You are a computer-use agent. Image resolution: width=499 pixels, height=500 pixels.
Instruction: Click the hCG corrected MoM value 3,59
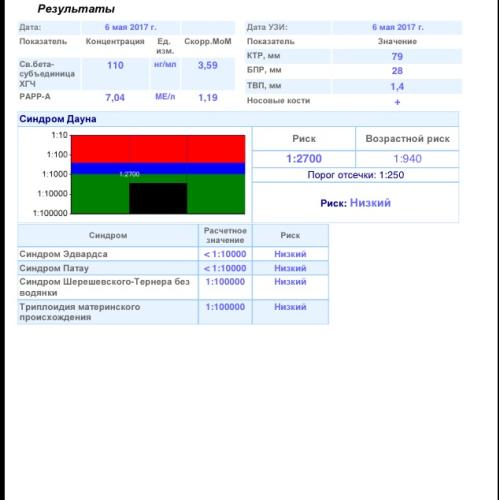pos(208,65)
